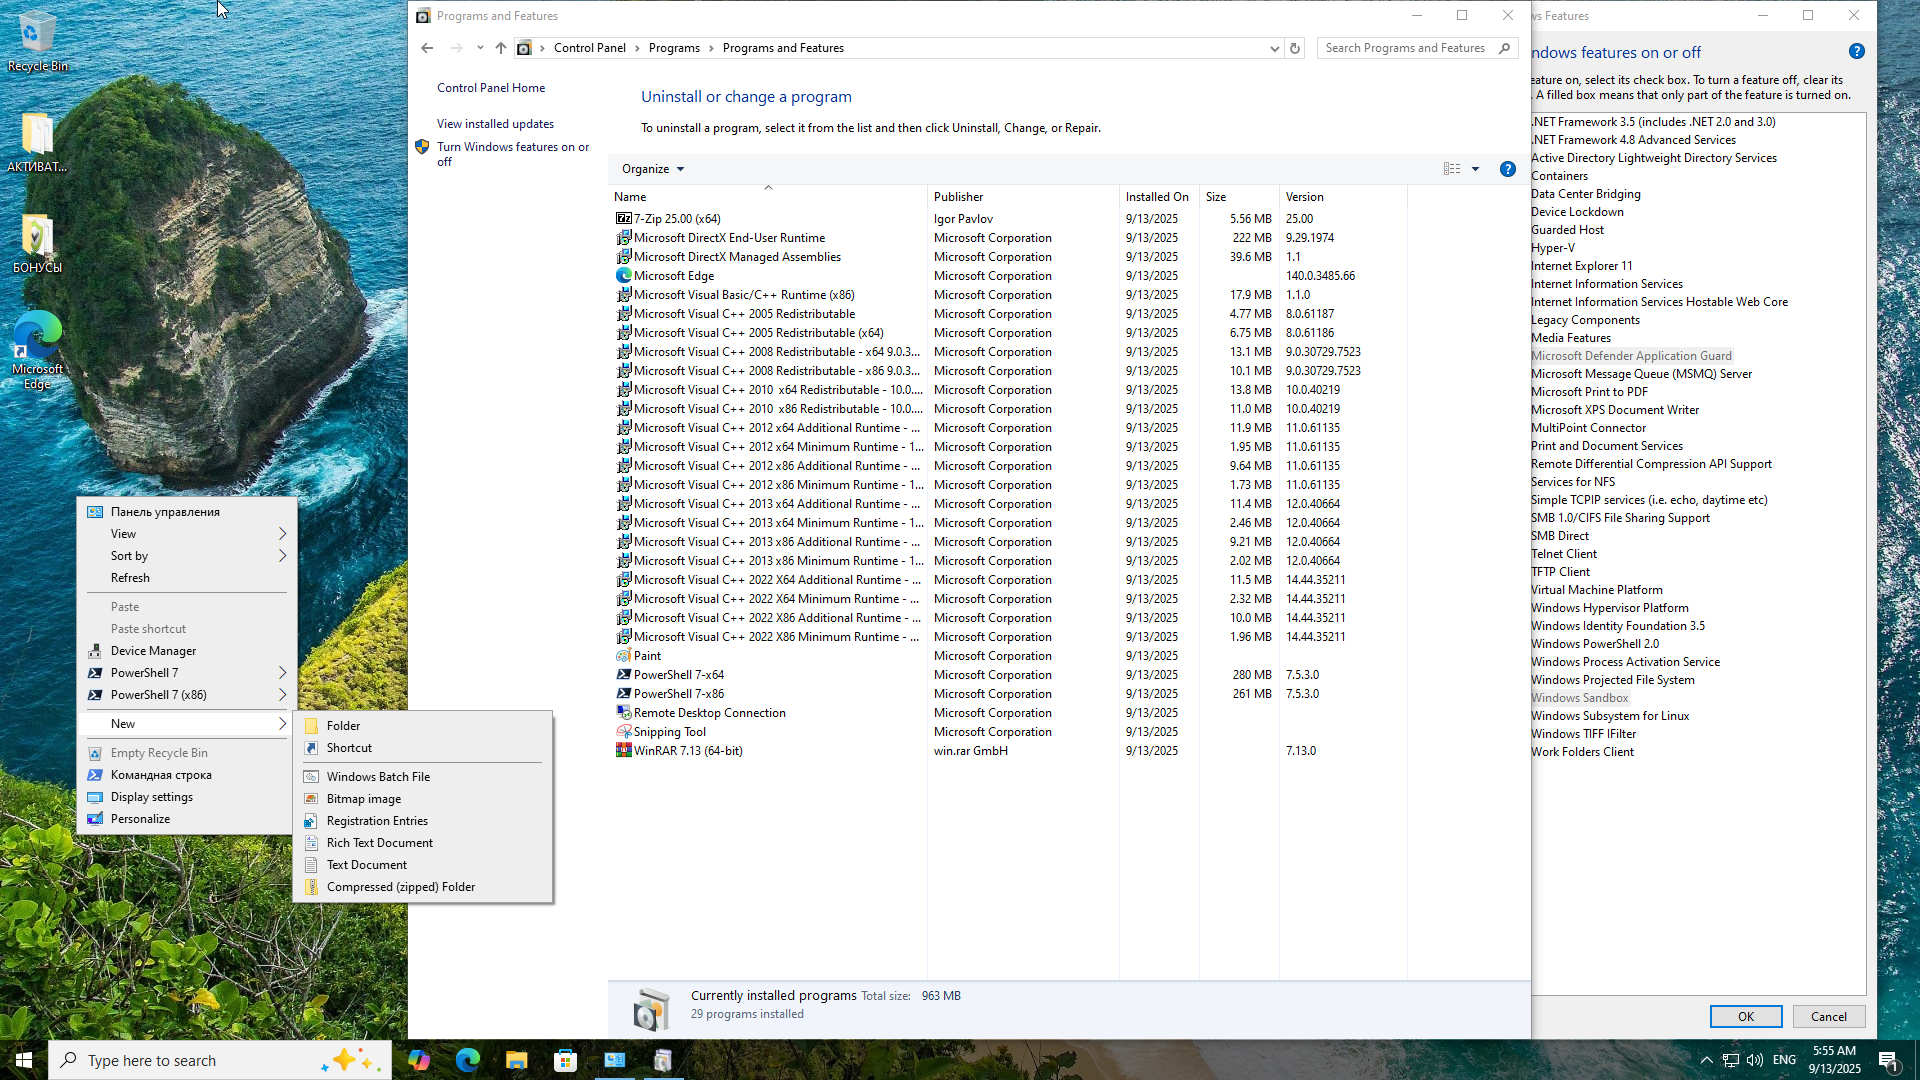Open Device Manager from the context menu
Image resolution: width=1920 pixels, height=1080 pixels.
click(188, 651)
